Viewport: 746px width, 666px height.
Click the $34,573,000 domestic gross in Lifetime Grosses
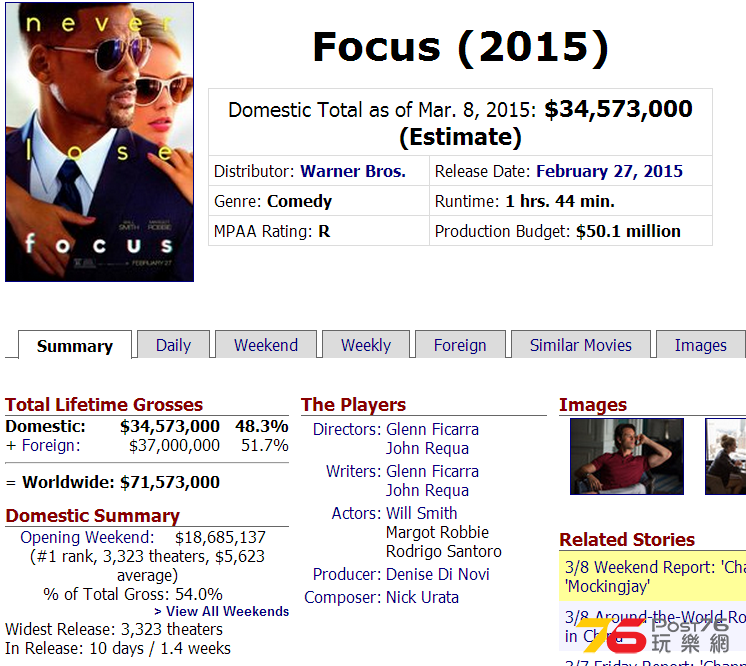tap(170, 426)
